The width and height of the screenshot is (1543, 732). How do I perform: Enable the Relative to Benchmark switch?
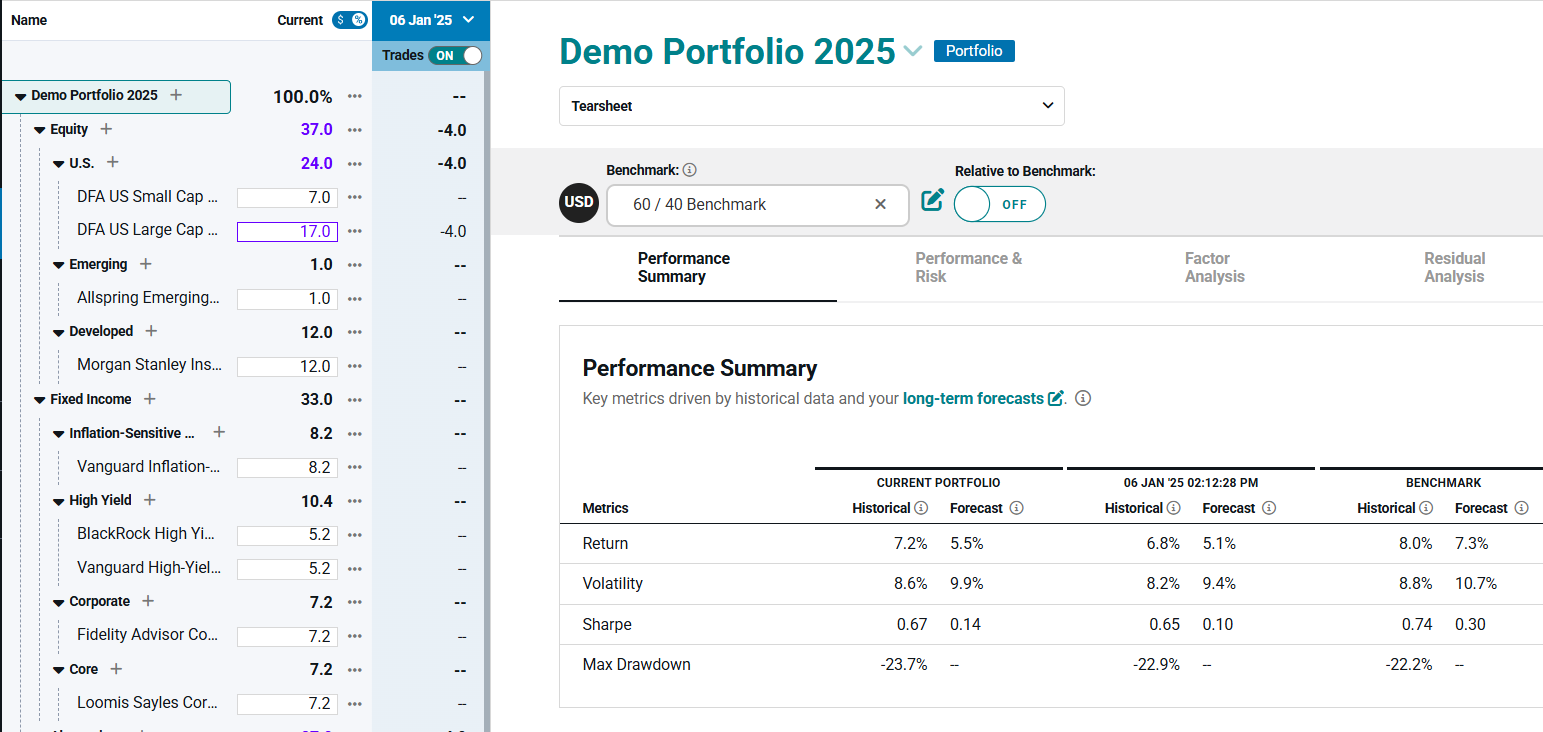coord(999,204)
